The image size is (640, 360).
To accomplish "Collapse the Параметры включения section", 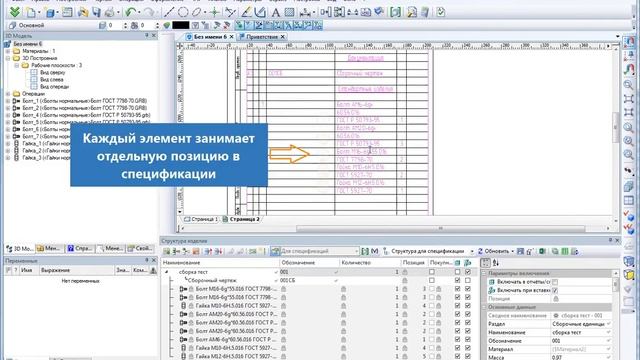I will (x=484, y=273).
